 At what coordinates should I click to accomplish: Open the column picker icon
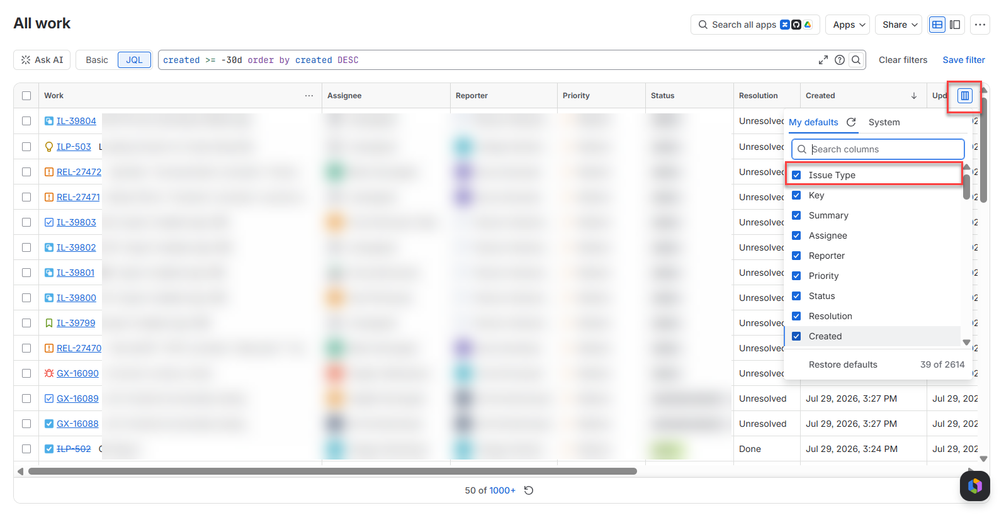965,96
